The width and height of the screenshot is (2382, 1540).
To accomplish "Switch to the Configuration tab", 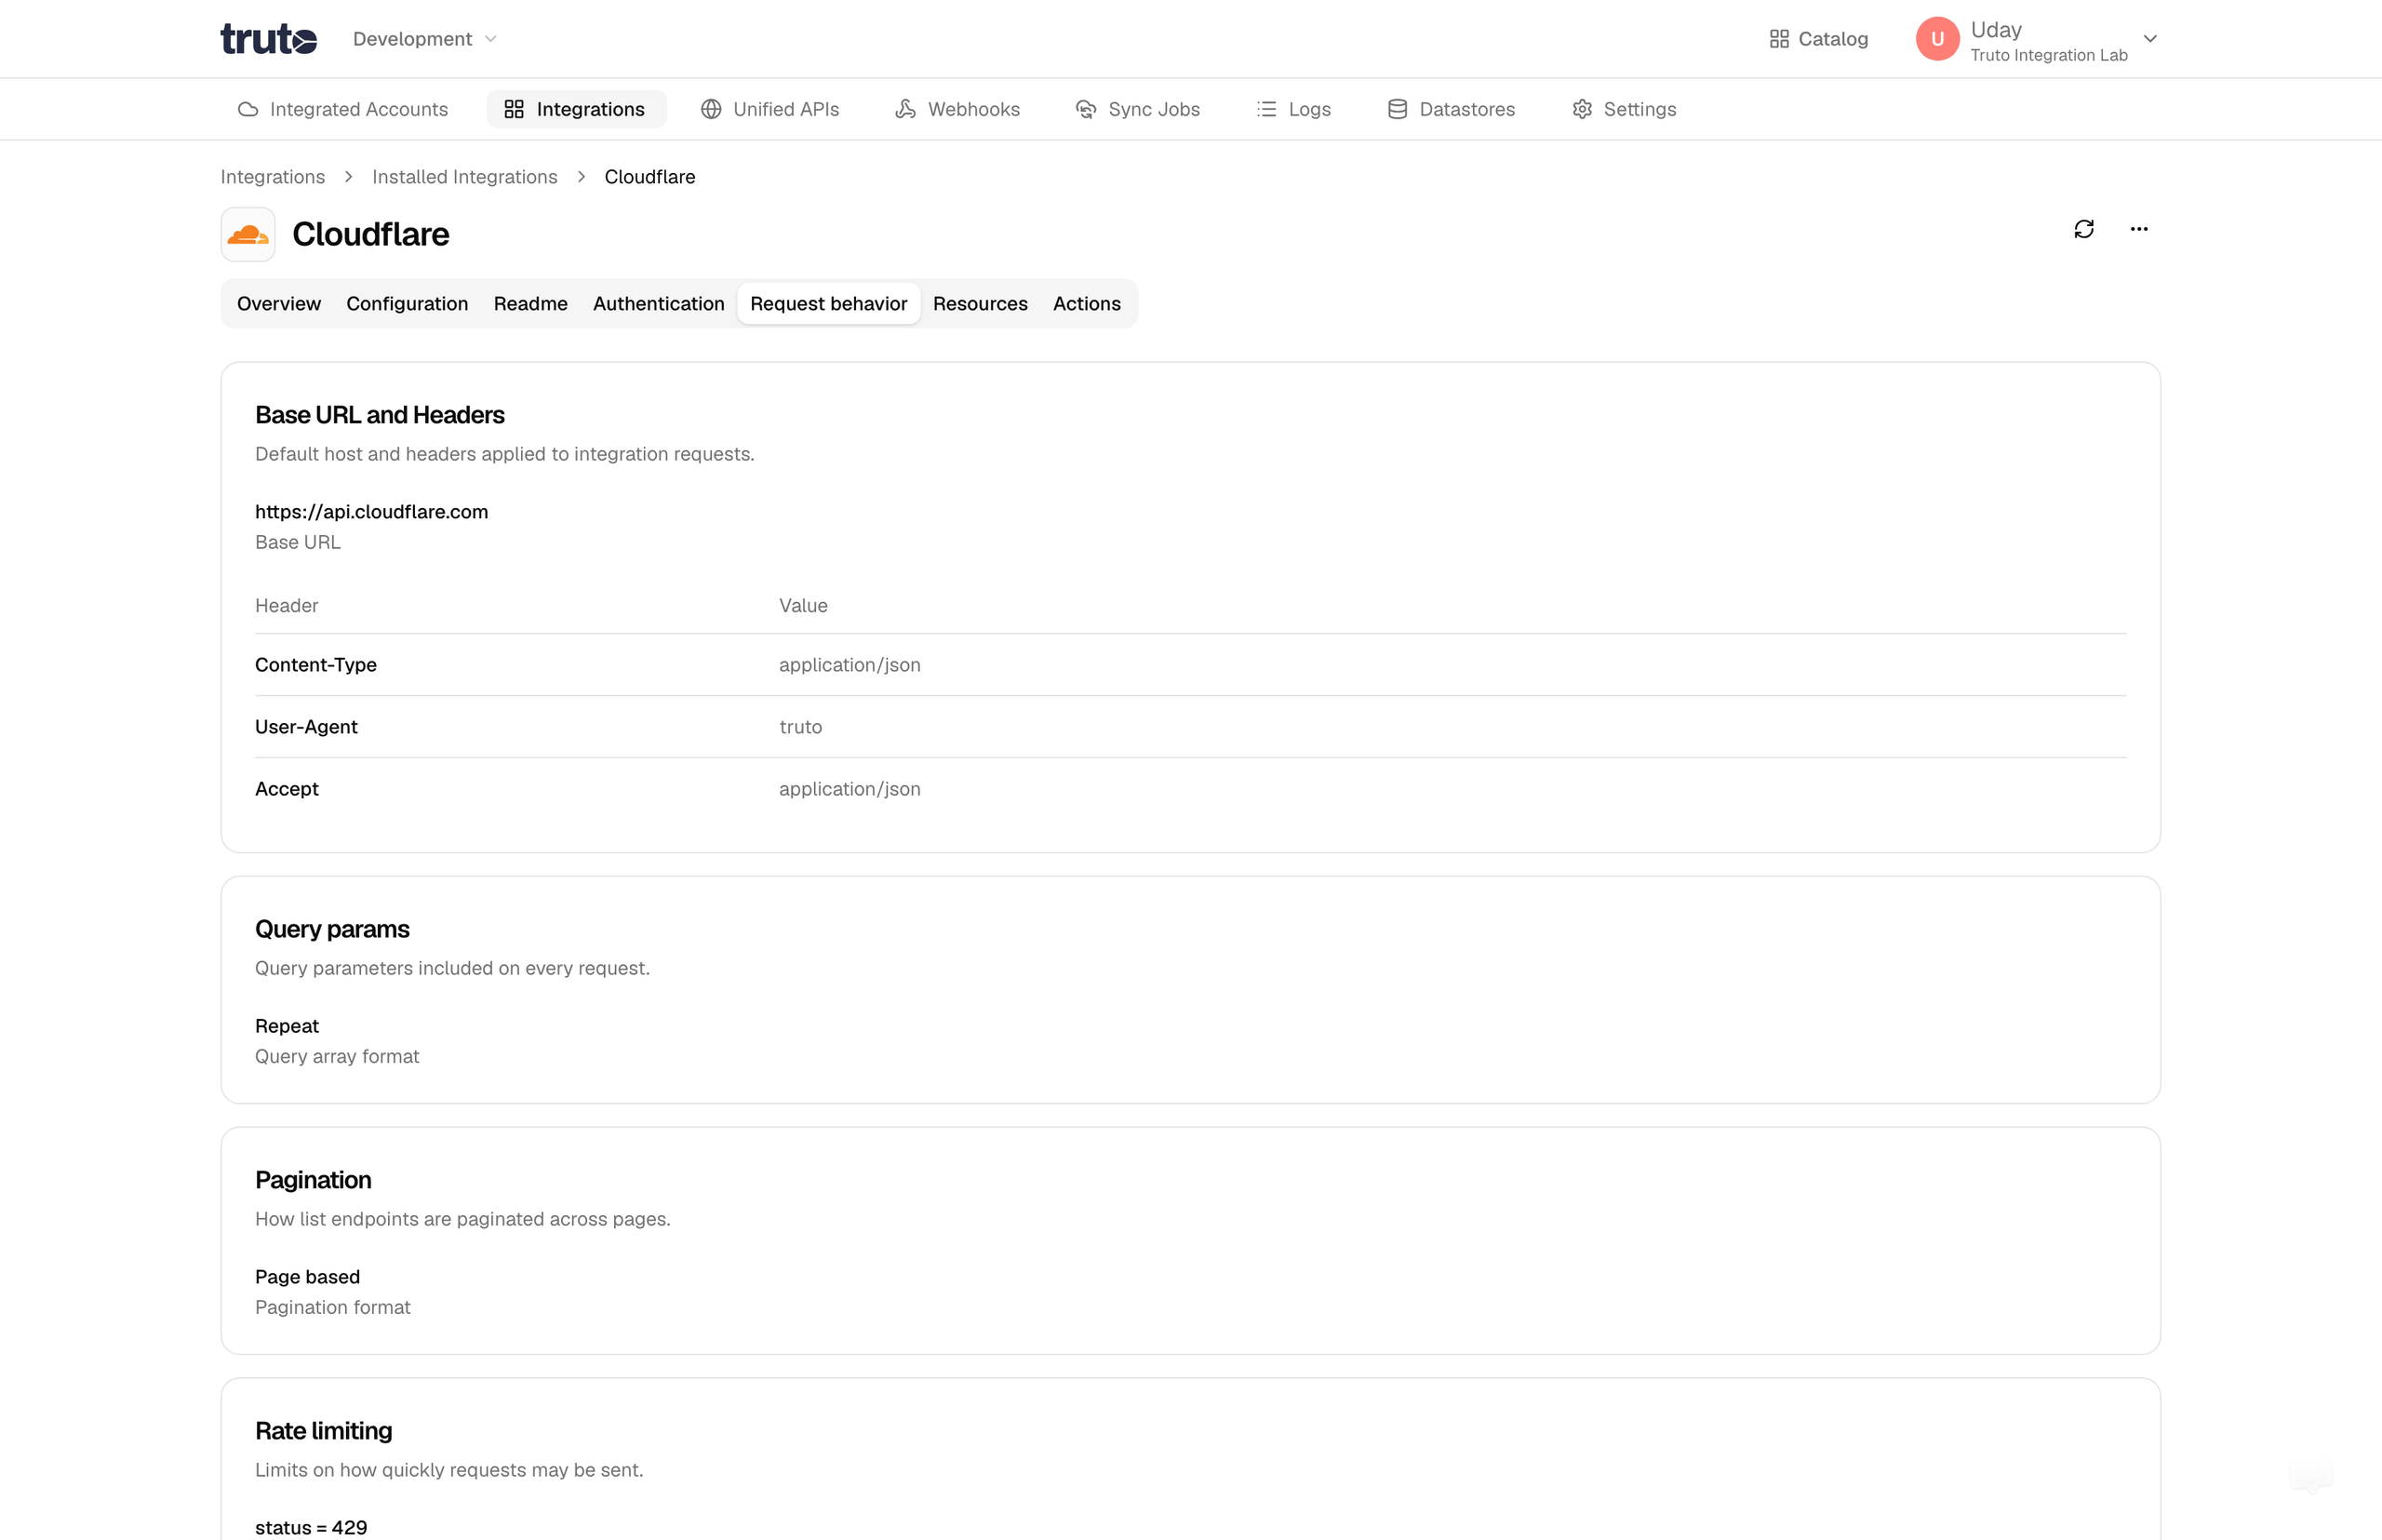I will click(407, 303).
